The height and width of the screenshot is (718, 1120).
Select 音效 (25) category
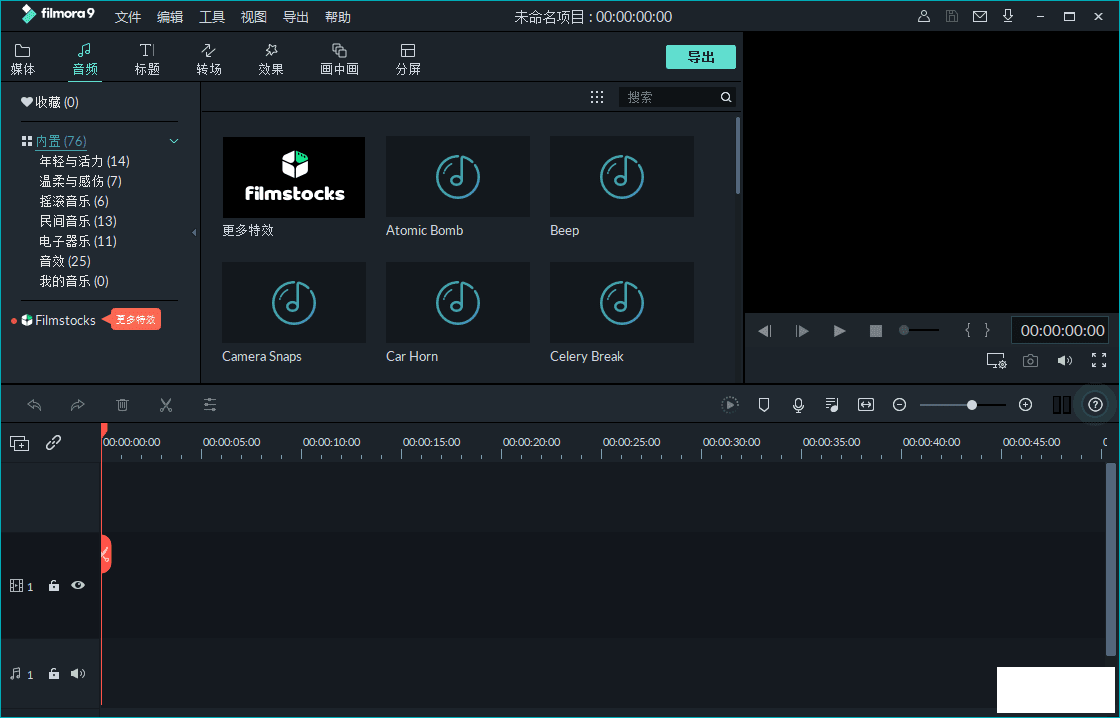[x=65, y=261]
